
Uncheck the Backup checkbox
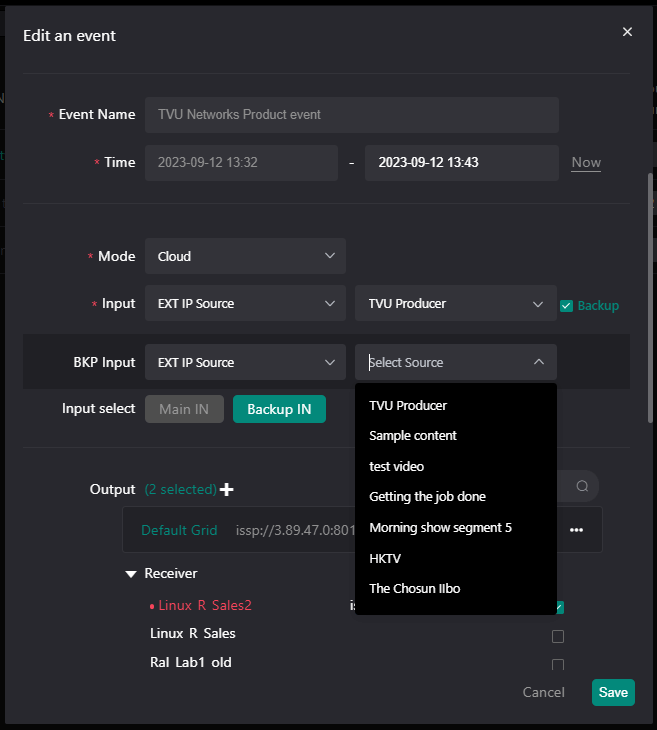[566, 306]
